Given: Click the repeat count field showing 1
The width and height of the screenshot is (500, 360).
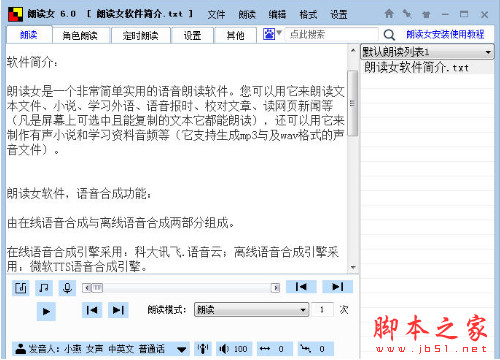Looking at the screenshot, I should 322,310.
